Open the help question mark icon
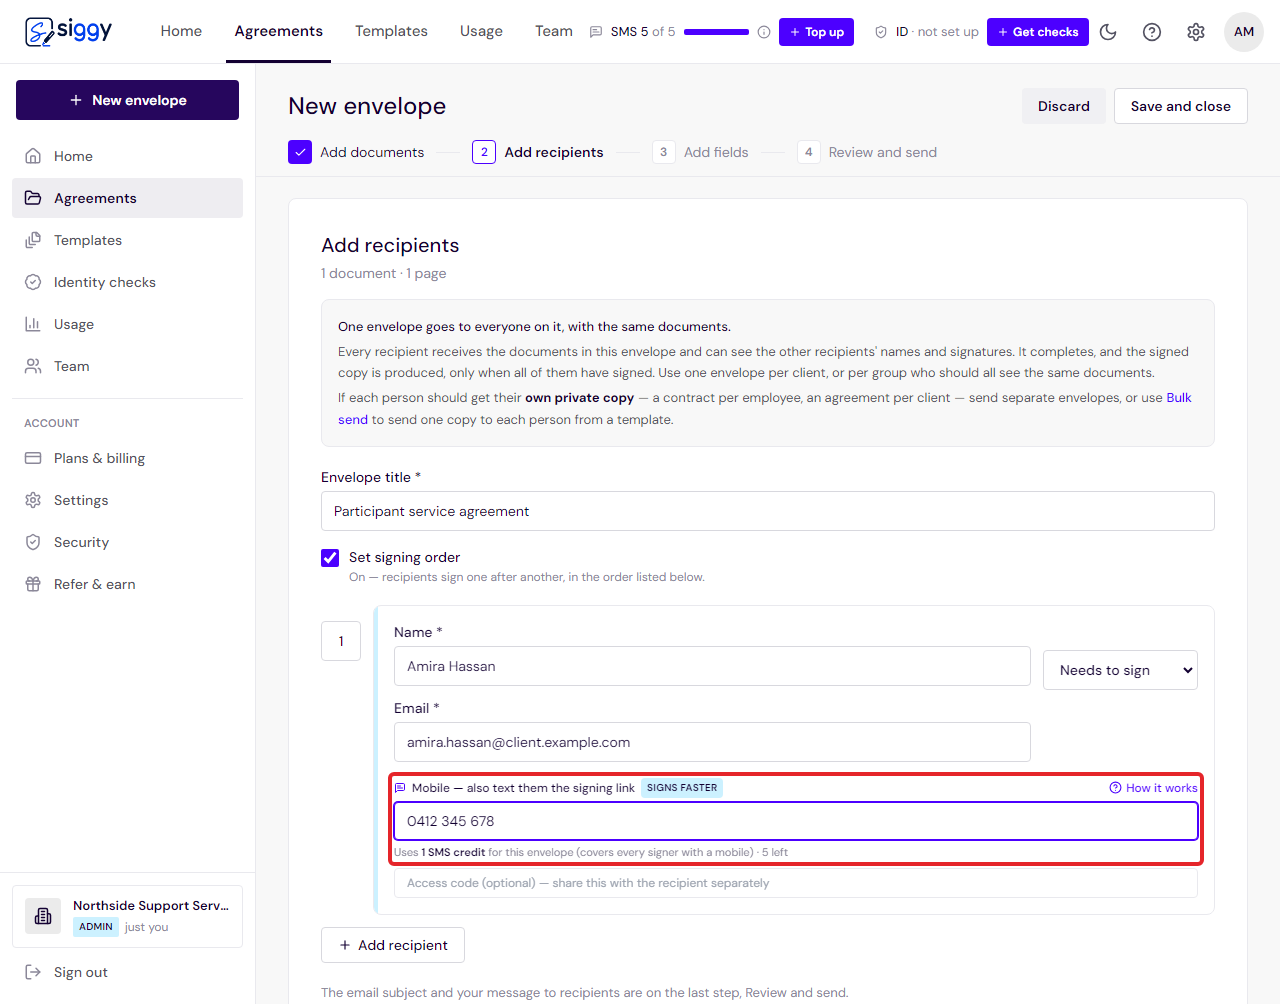This screenshot has width=1280, height=1004. coord(1152,32)
